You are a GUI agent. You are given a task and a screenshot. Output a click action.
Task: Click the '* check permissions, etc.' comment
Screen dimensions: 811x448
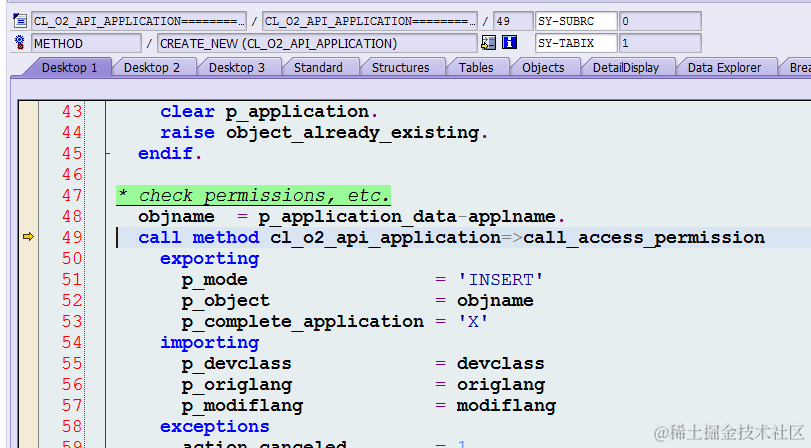253,196
